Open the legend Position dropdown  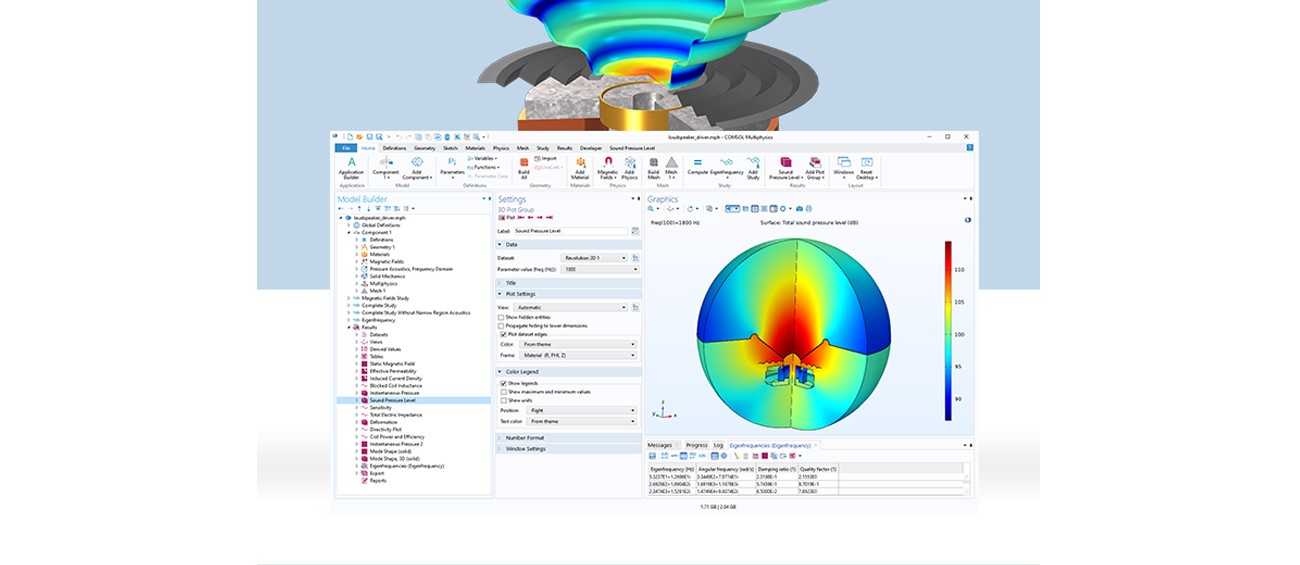point(578,410)
